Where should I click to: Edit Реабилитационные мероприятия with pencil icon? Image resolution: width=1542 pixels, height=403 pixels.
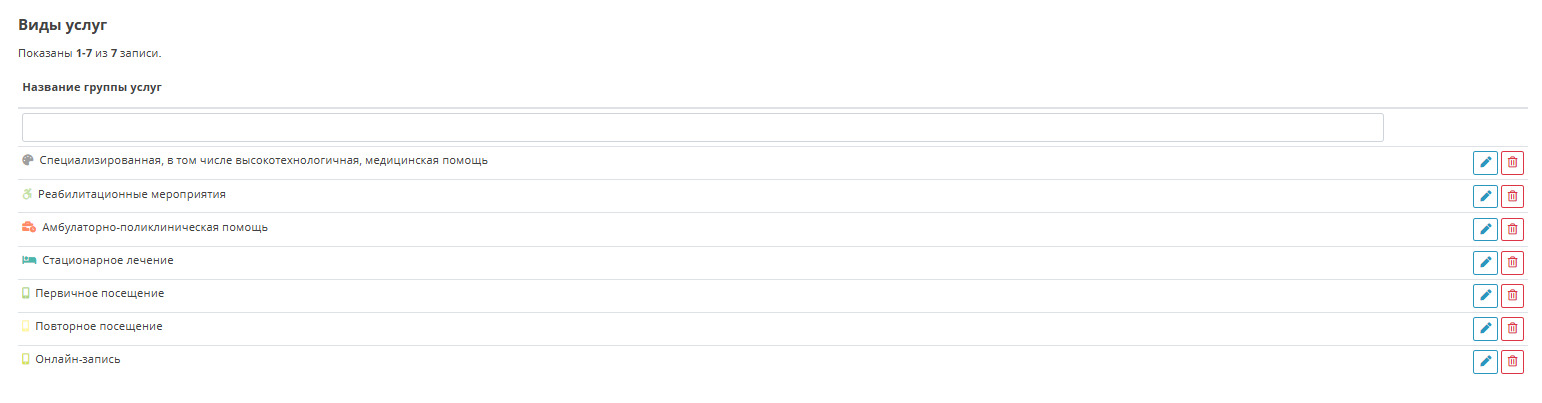[x=1485, y=196]
